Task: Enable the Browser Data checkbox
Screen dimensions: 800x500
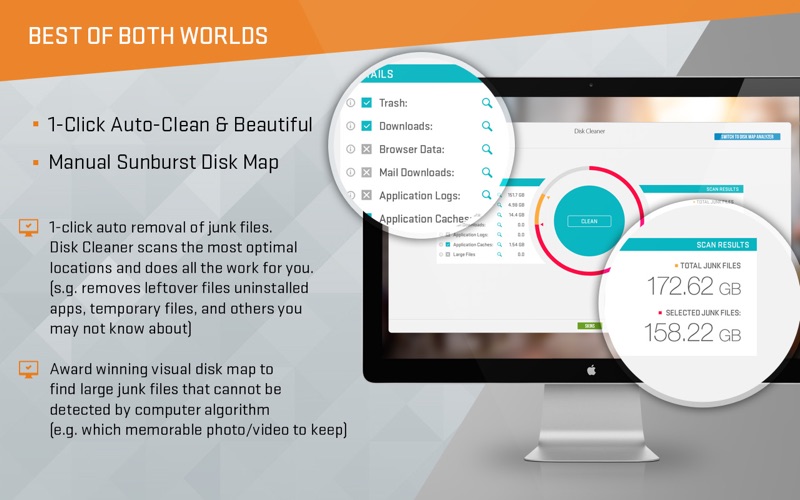Action: (366, 149)
